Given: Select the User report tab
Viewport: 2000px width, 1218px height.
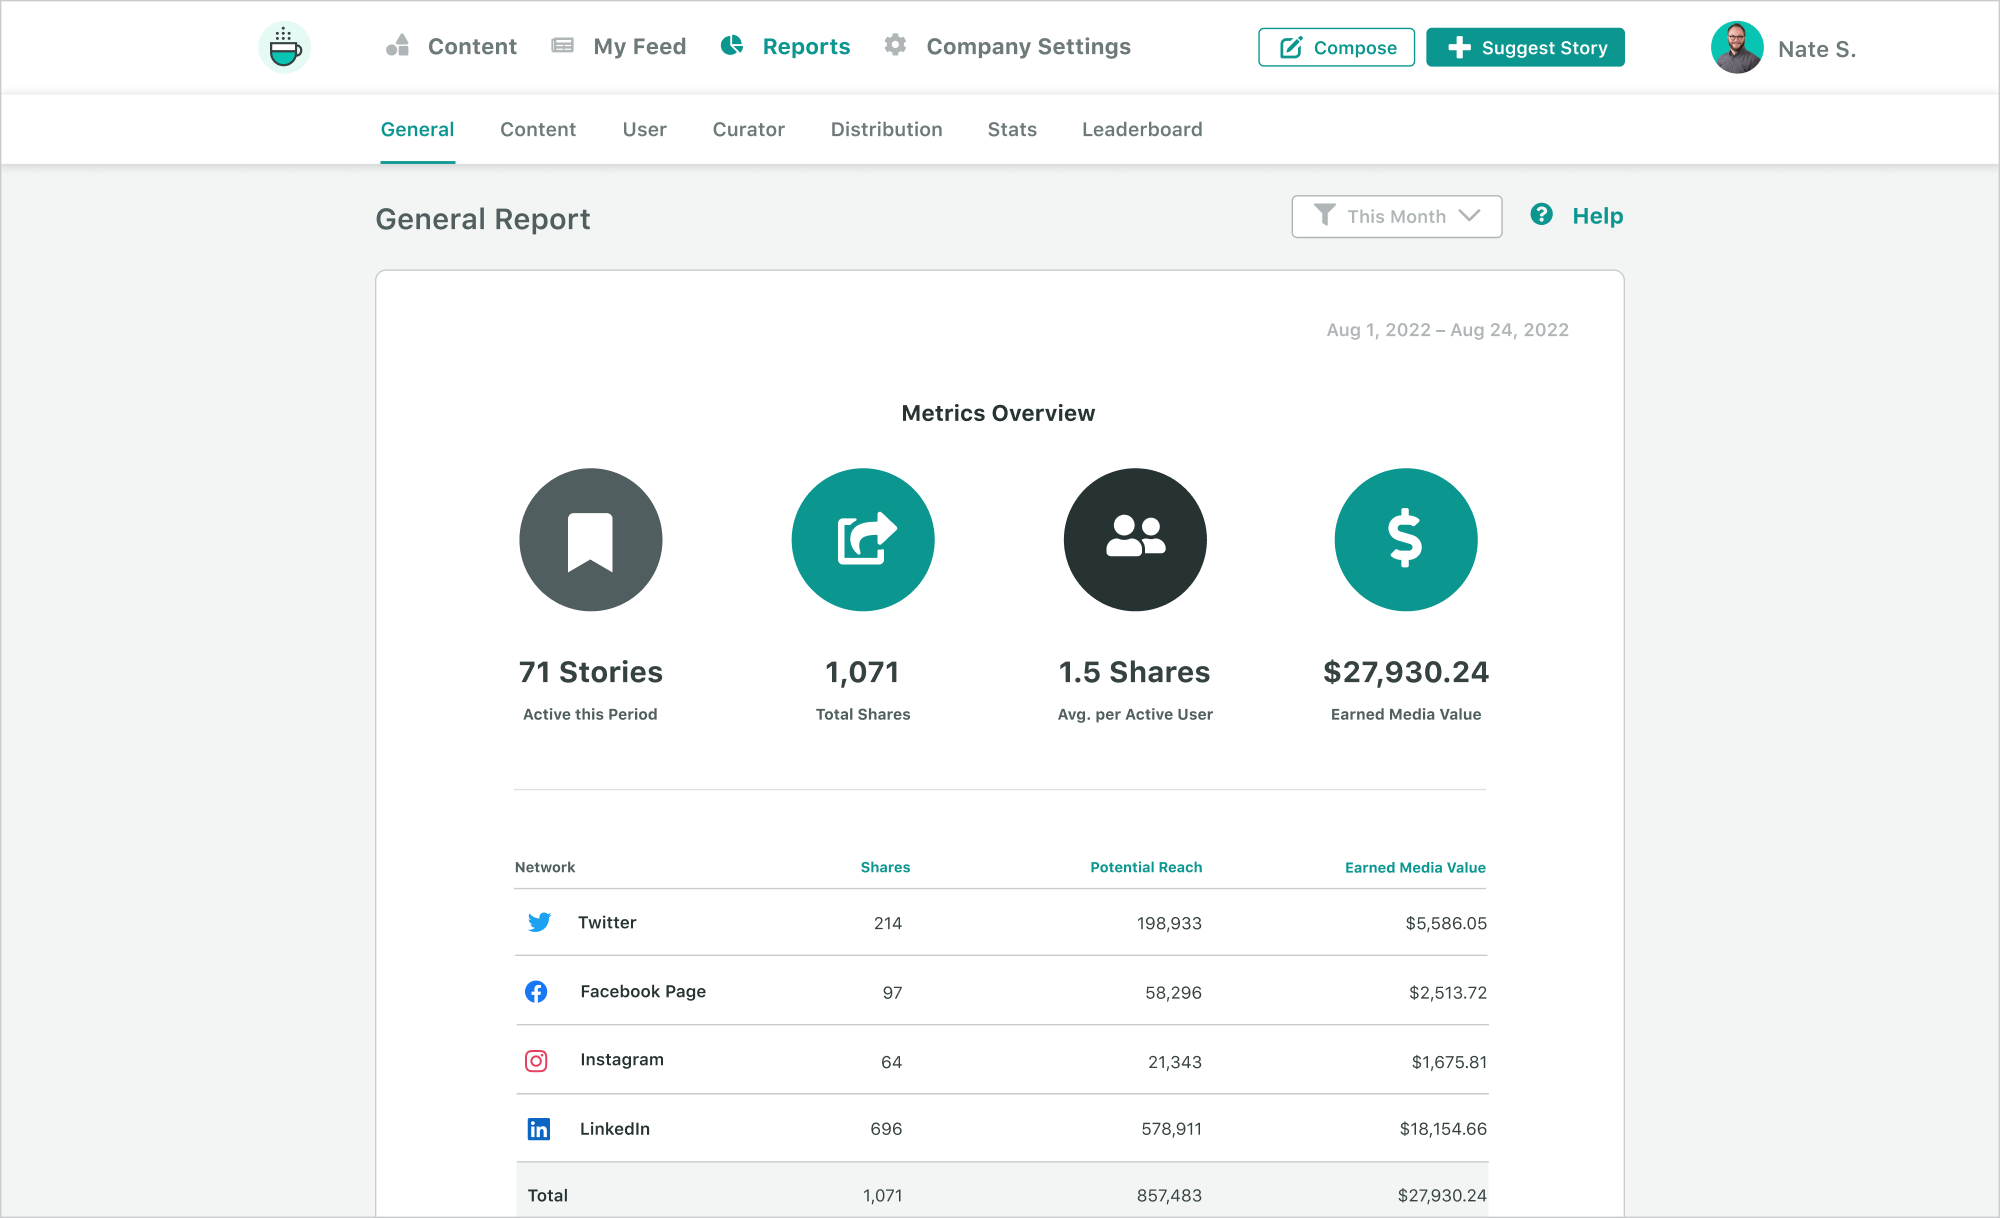Looking at the screenshot, I should (644, 129).
